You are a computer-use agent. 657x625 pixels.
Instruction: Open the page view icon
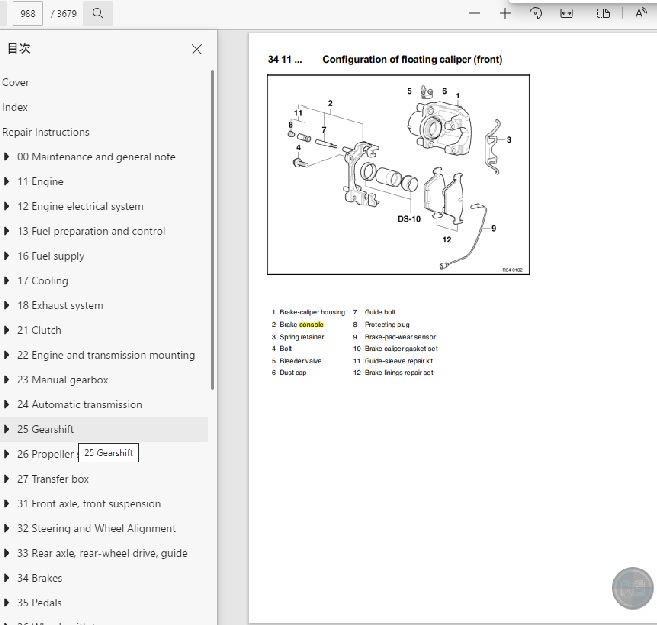(x=603, y=13)
